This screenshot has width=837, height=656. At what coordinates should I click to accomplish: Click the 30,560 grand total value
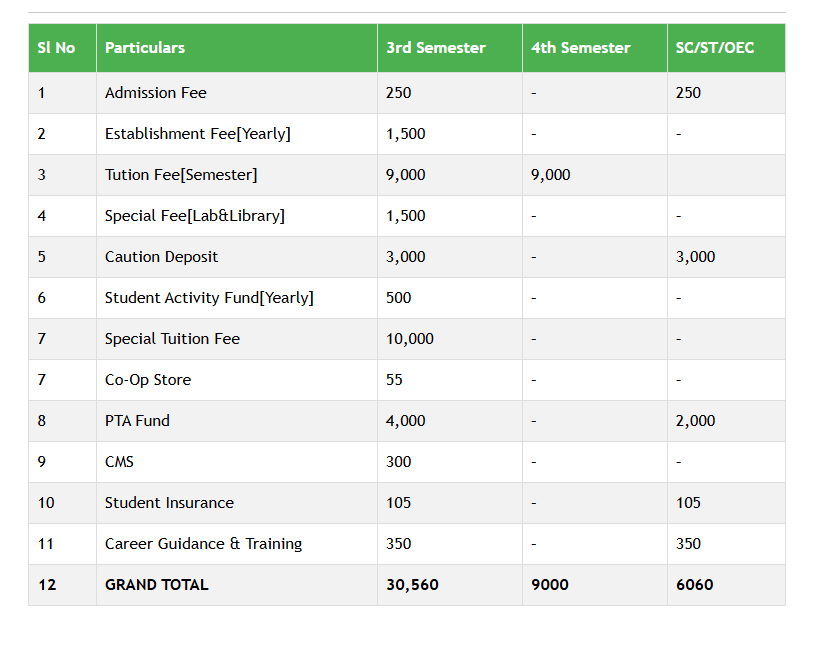[x=412, y=585]
